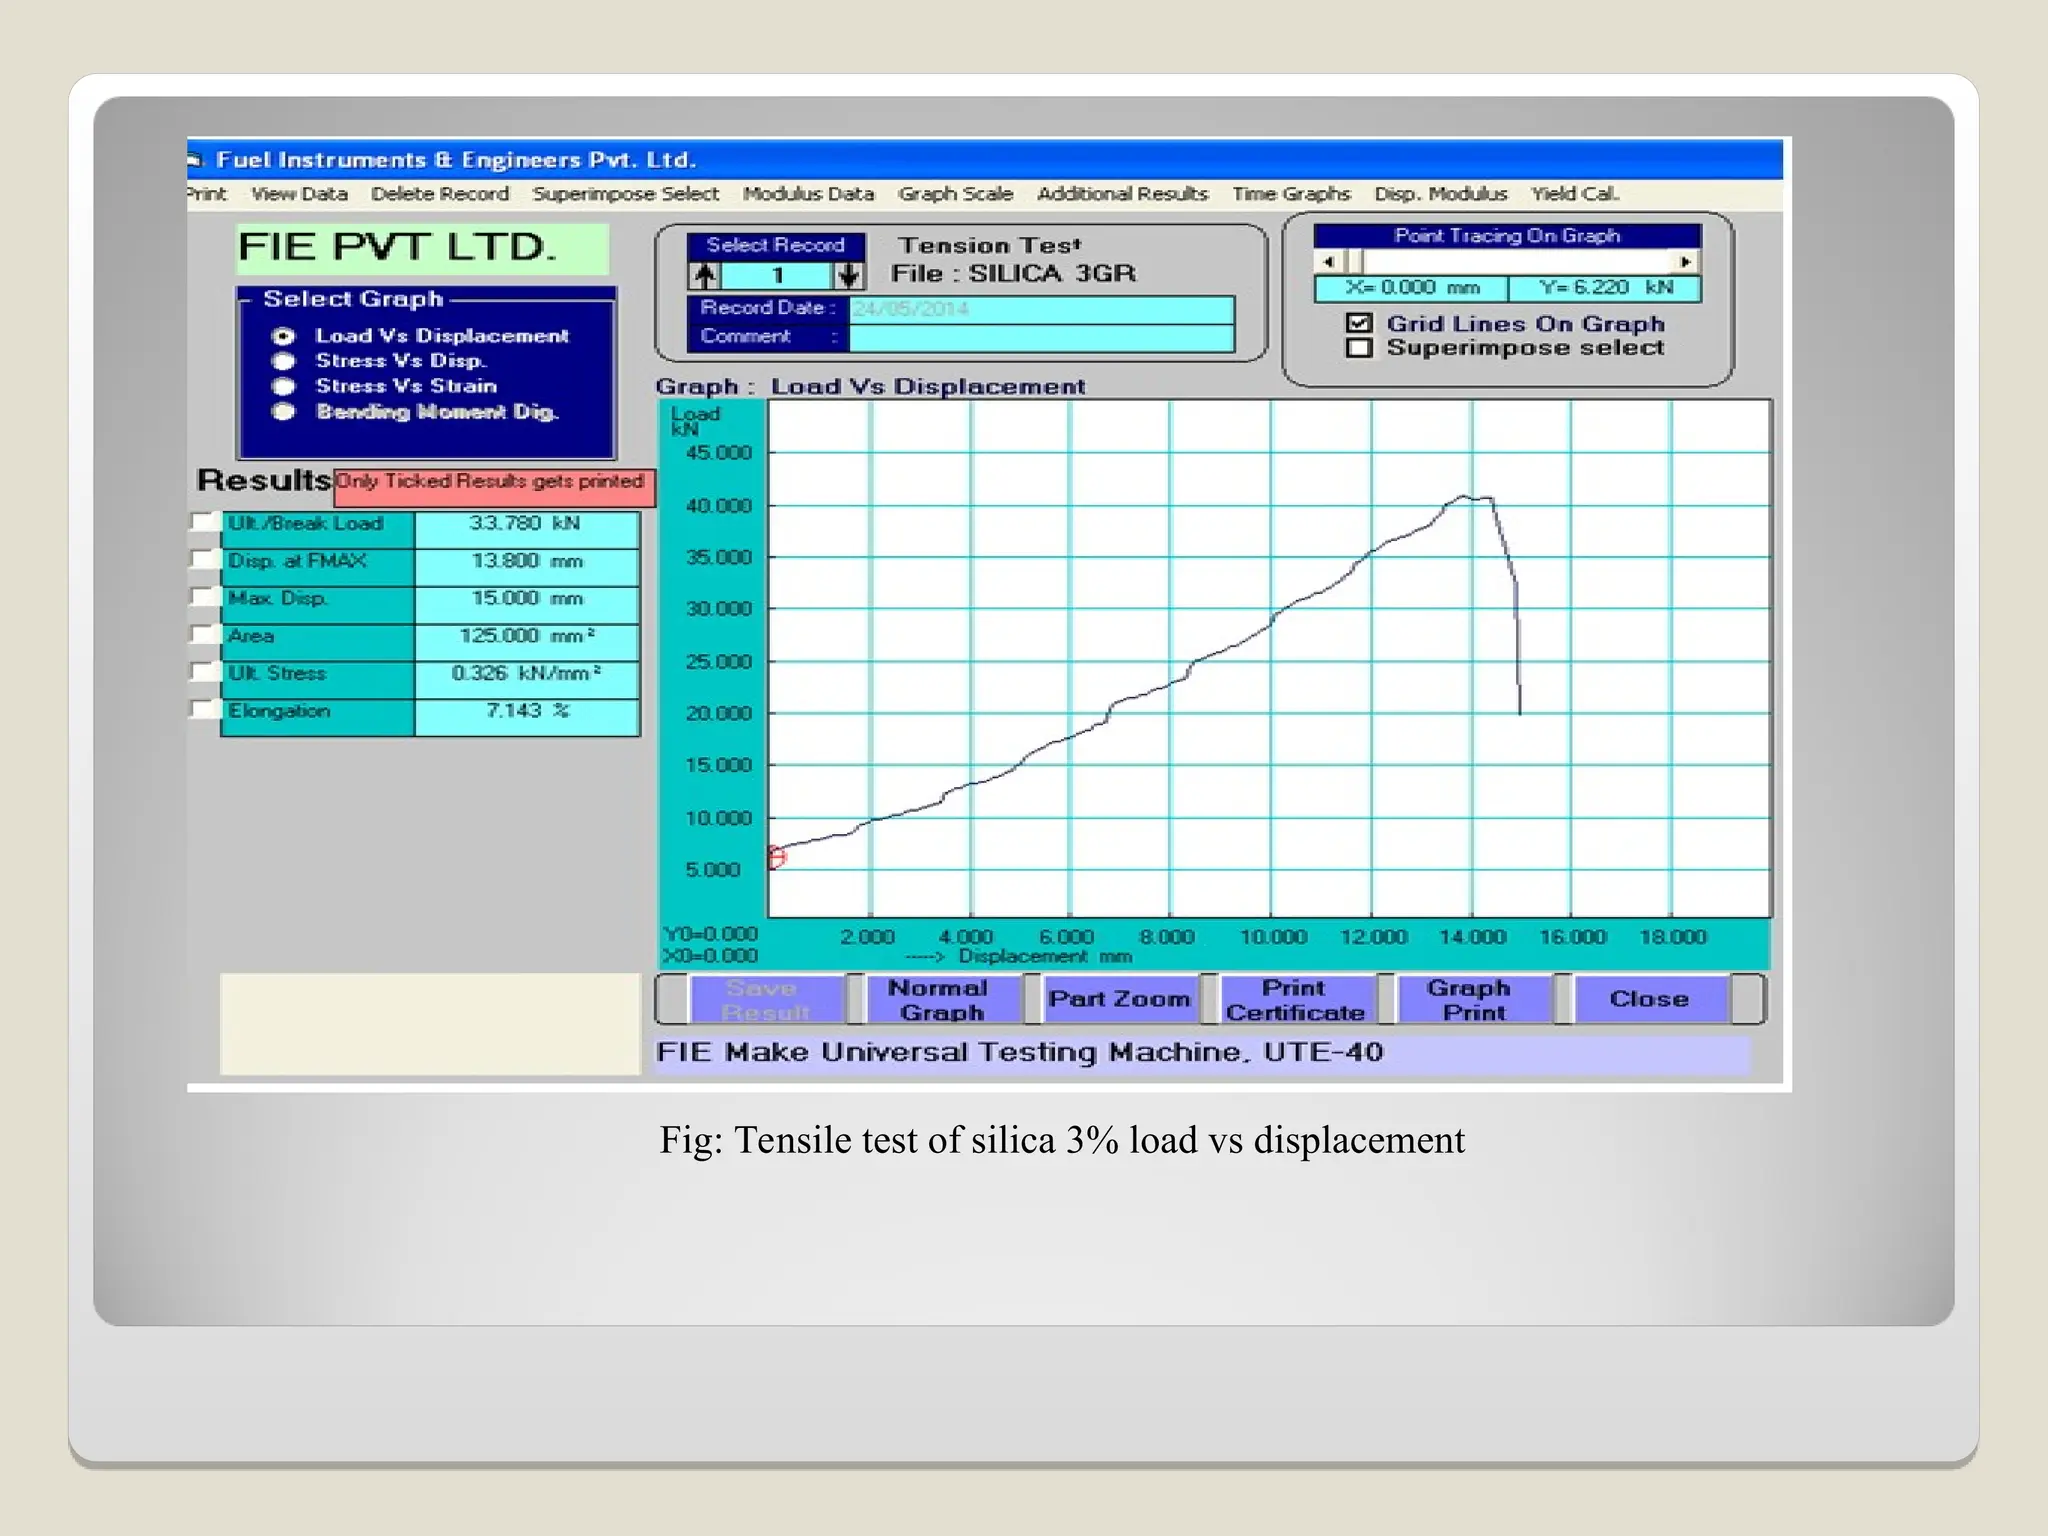Tick the Ult./Break Load result checkbox

[205, 523]
